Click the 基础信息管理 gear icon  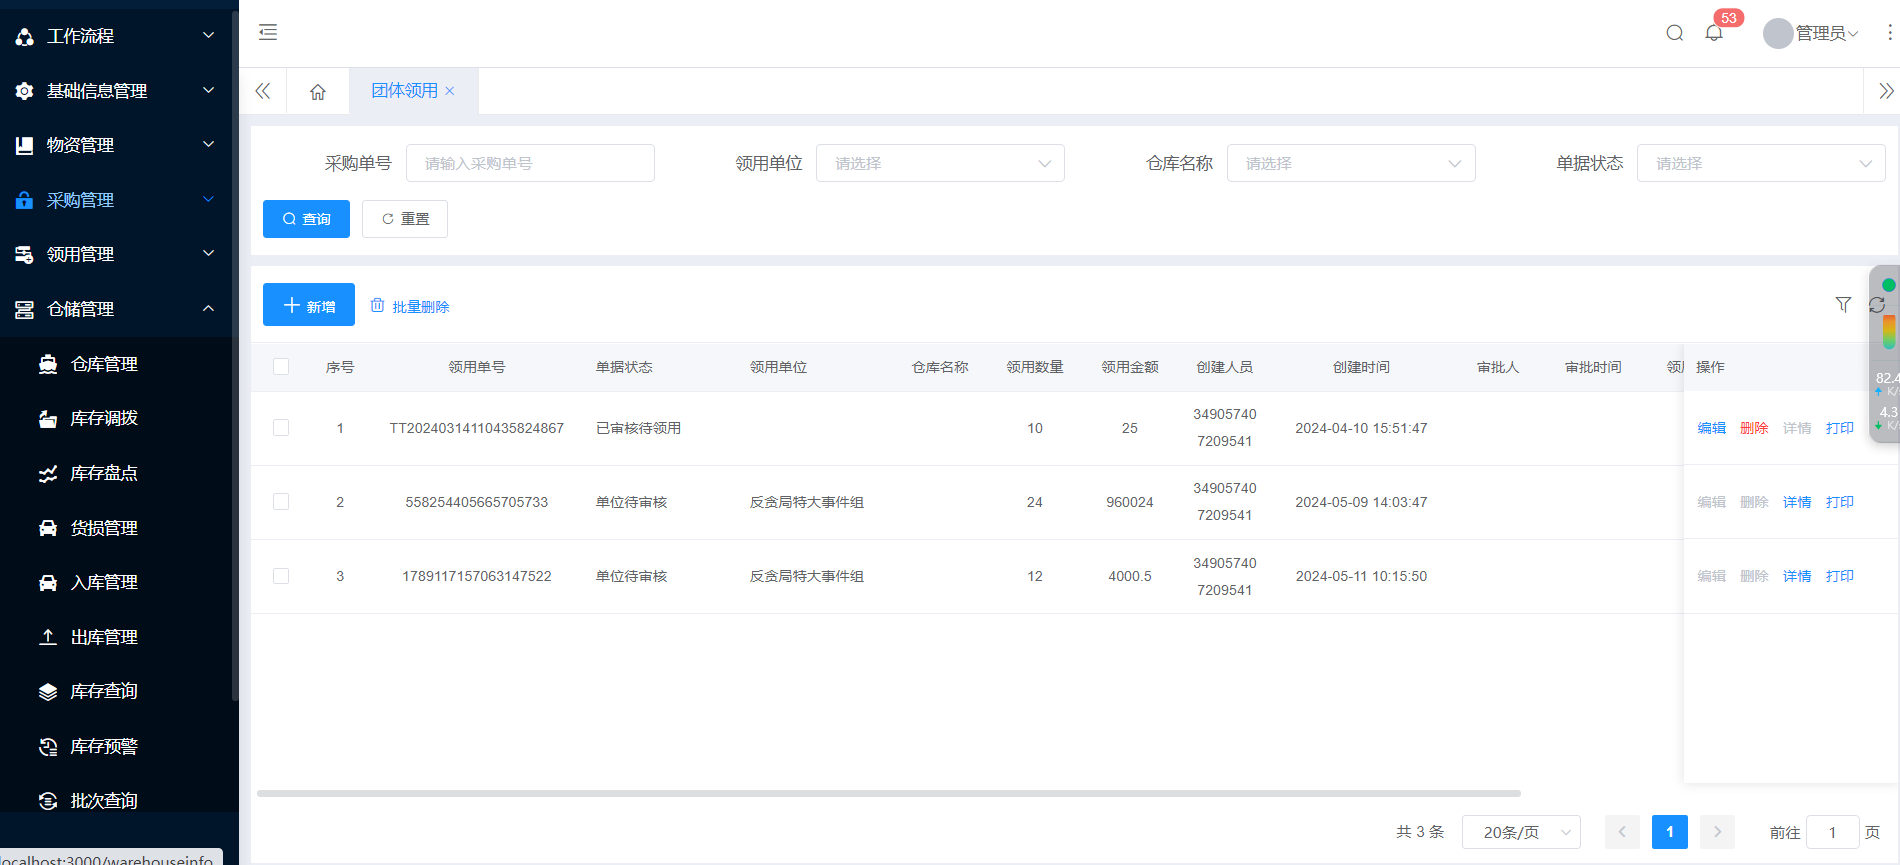[x=25, y=91]
